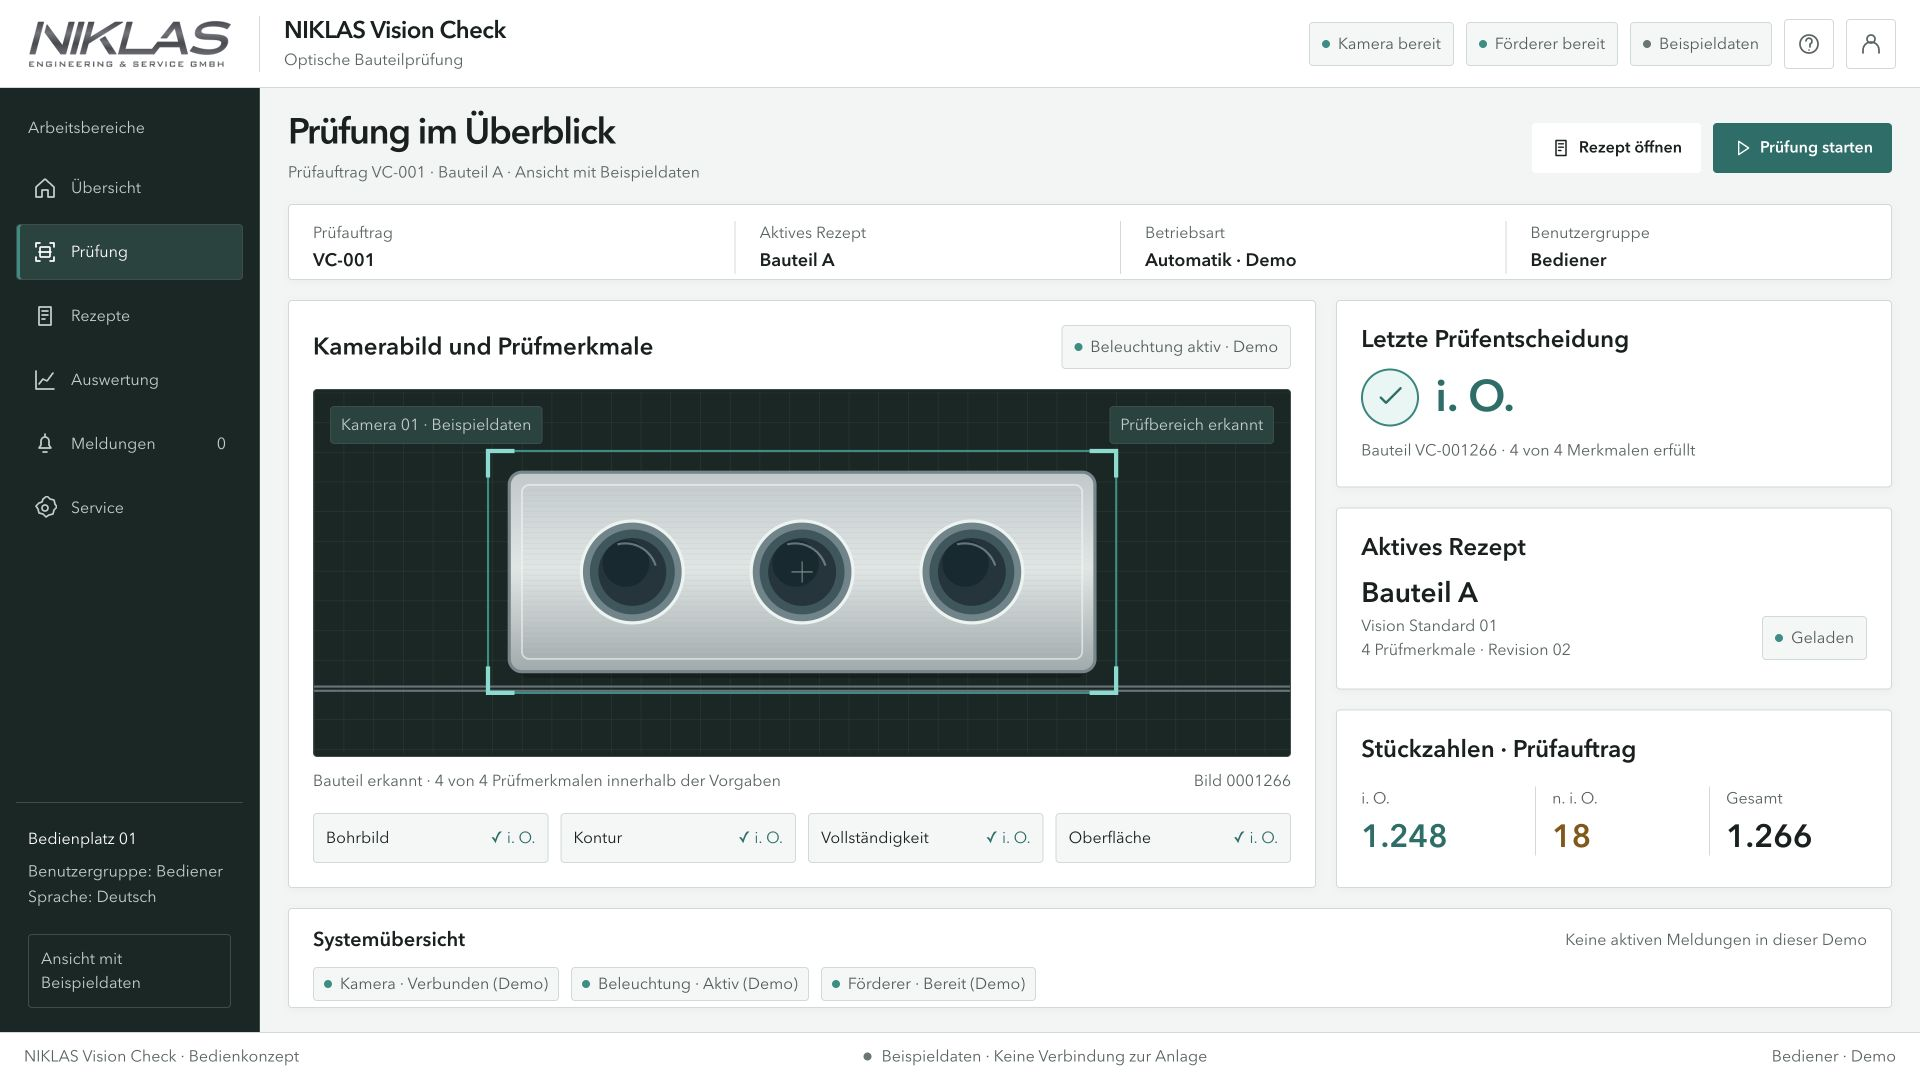The image size is (1920, 1080).
Task: Click the Kamera 01 · Beispieldaten label
Action: point(436,425)
